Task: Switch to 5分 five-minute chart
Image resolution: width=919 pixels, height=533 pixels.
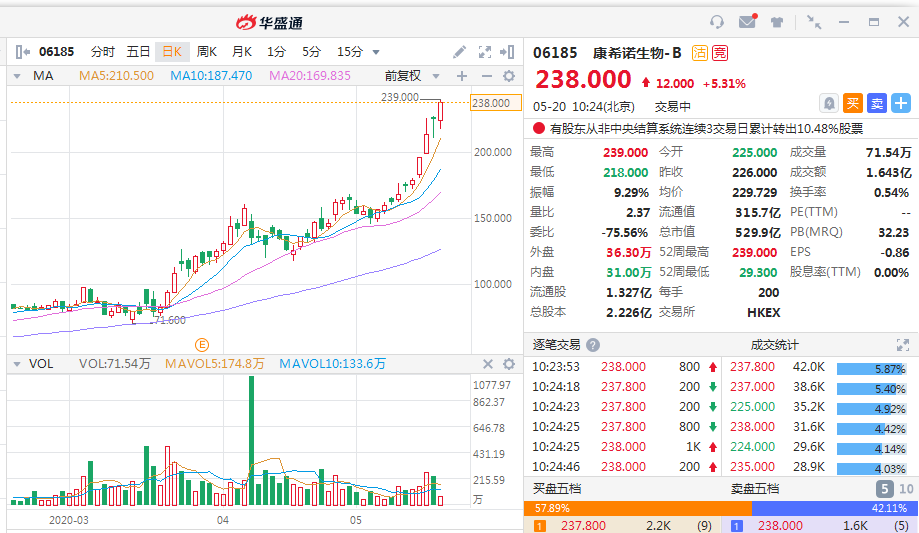Action: 311,52
